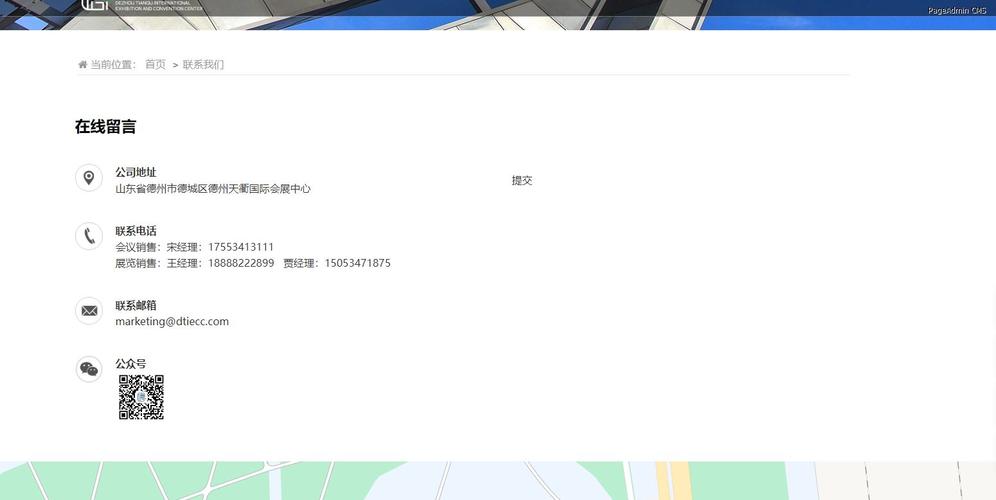The width and height of the screenshot is (996, 500).
Task: Click phone number 15053471875
Action: click(x=358, y=263)
